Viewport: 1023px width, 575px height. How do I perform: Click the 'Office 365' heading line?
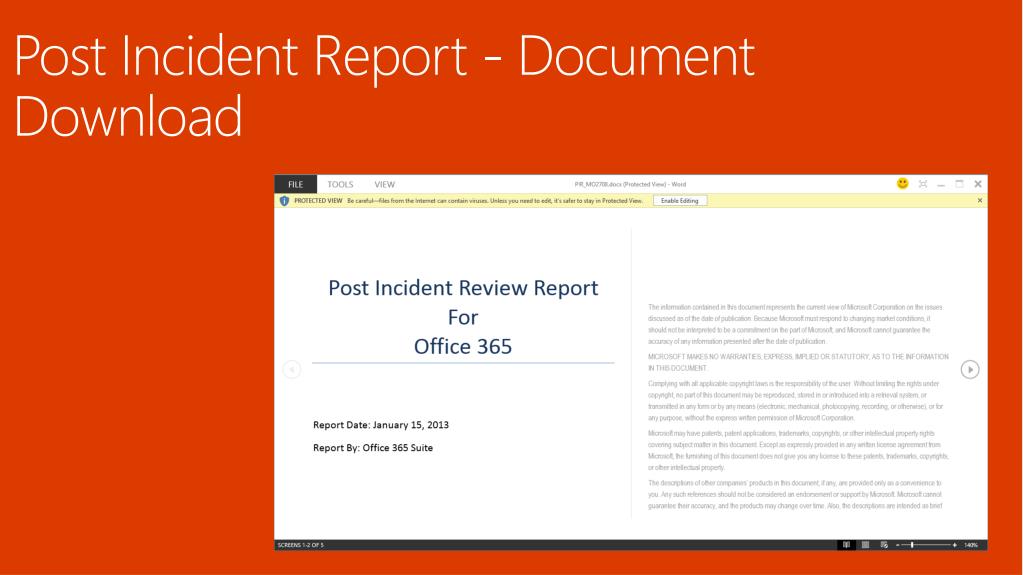[463, 346]
